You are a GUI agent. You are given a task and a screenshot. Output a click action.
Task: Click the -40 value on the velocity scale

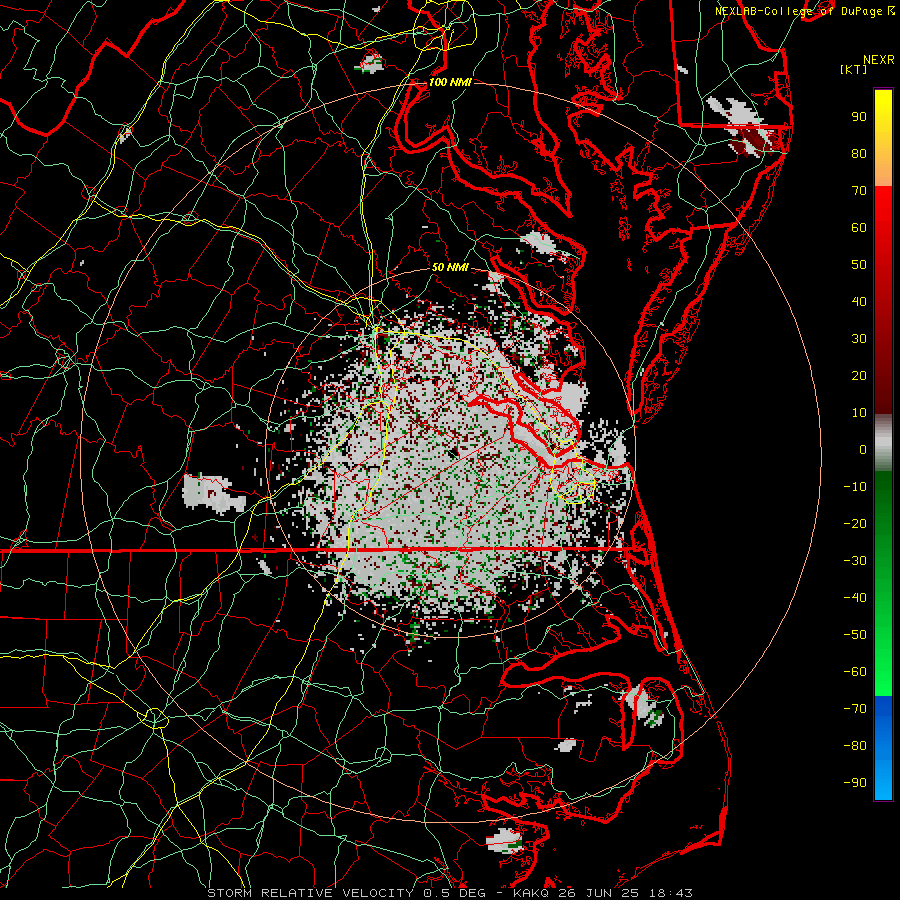[x=855, y=598]
